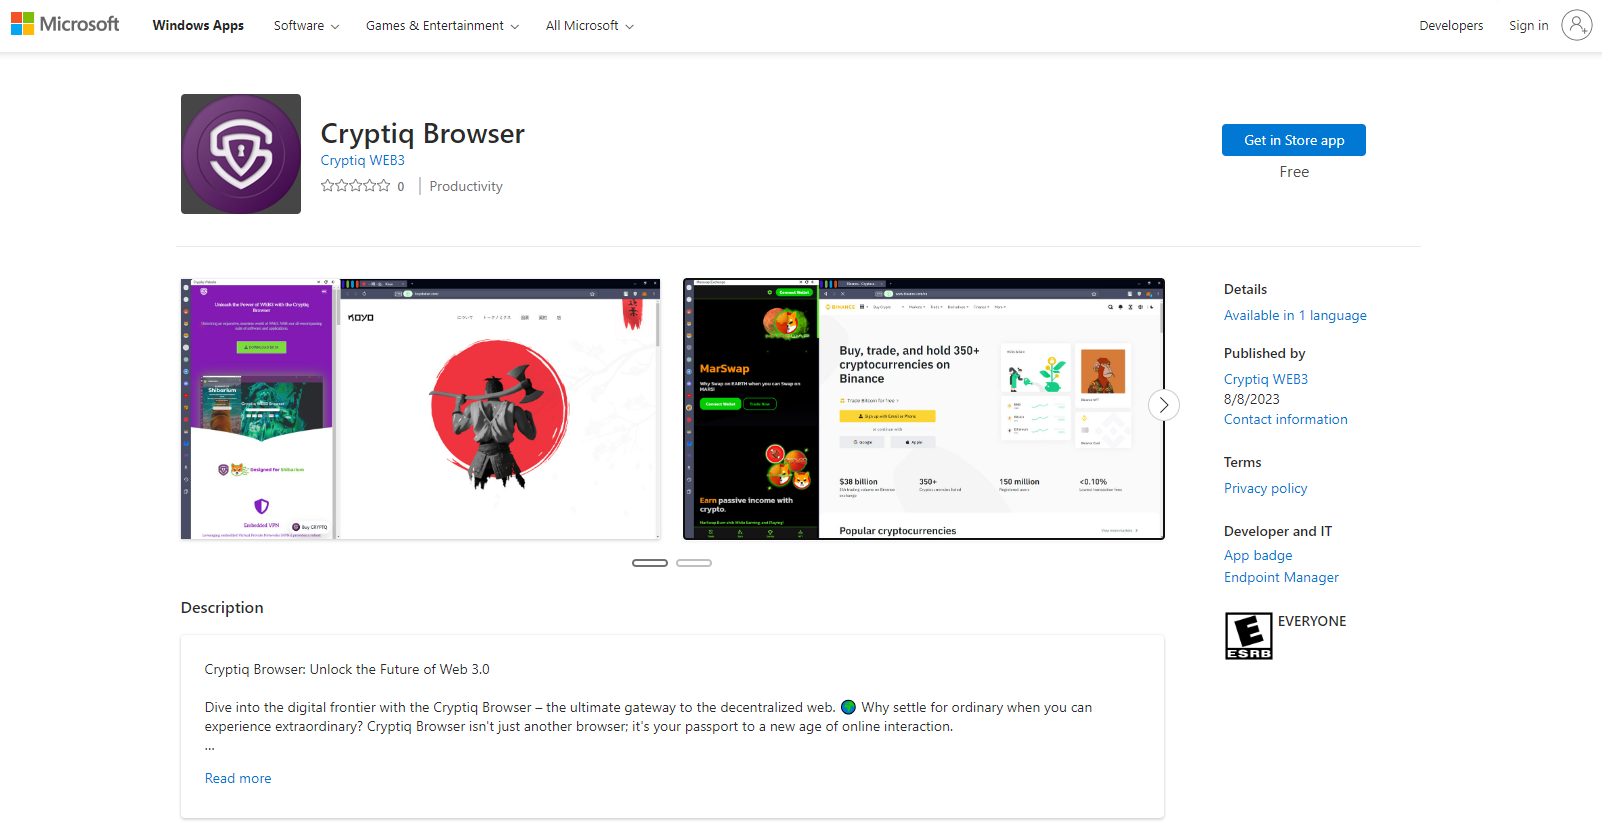Viewport: 1602px width, 828px height.
Task: Open the All Microsoft dropdown
Action: (x=589, y=26)
